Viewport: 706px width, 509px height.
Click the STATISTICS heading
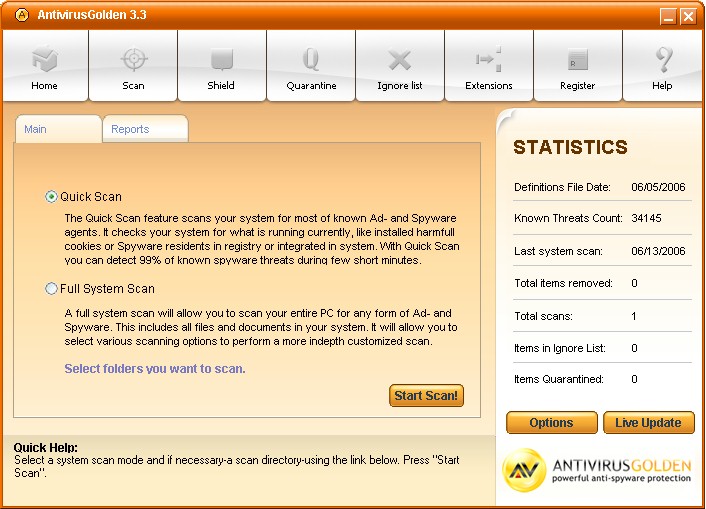pyautogui.click(x=570, y=147)
